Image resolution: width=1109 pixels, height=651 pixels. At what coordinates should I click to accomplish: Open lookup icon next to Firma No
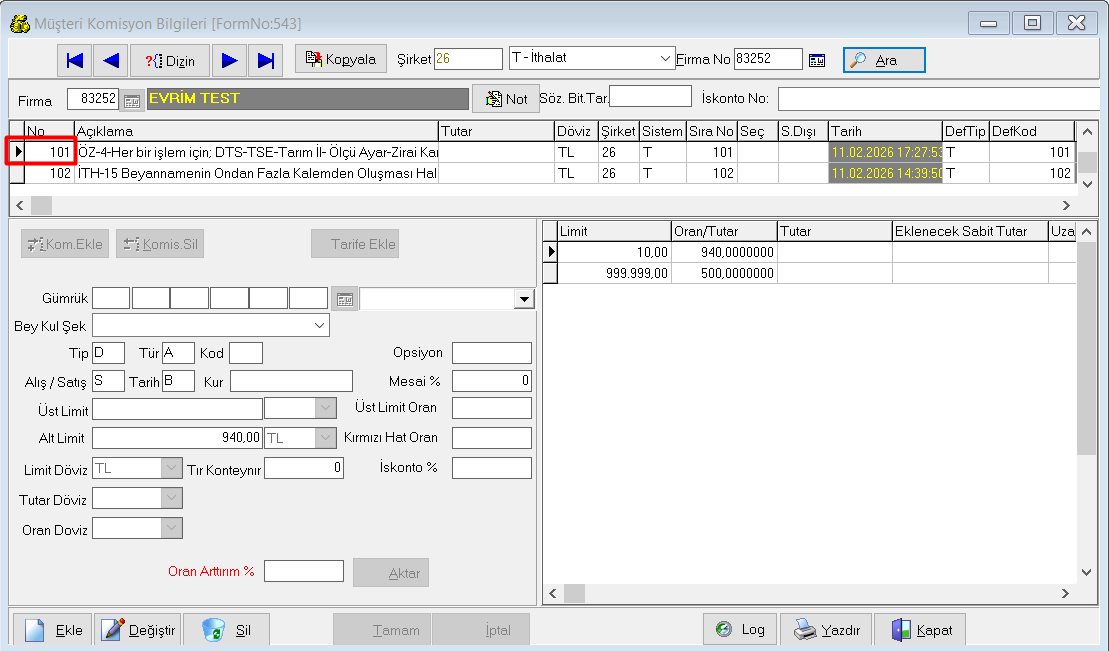(x=817, y=60)
